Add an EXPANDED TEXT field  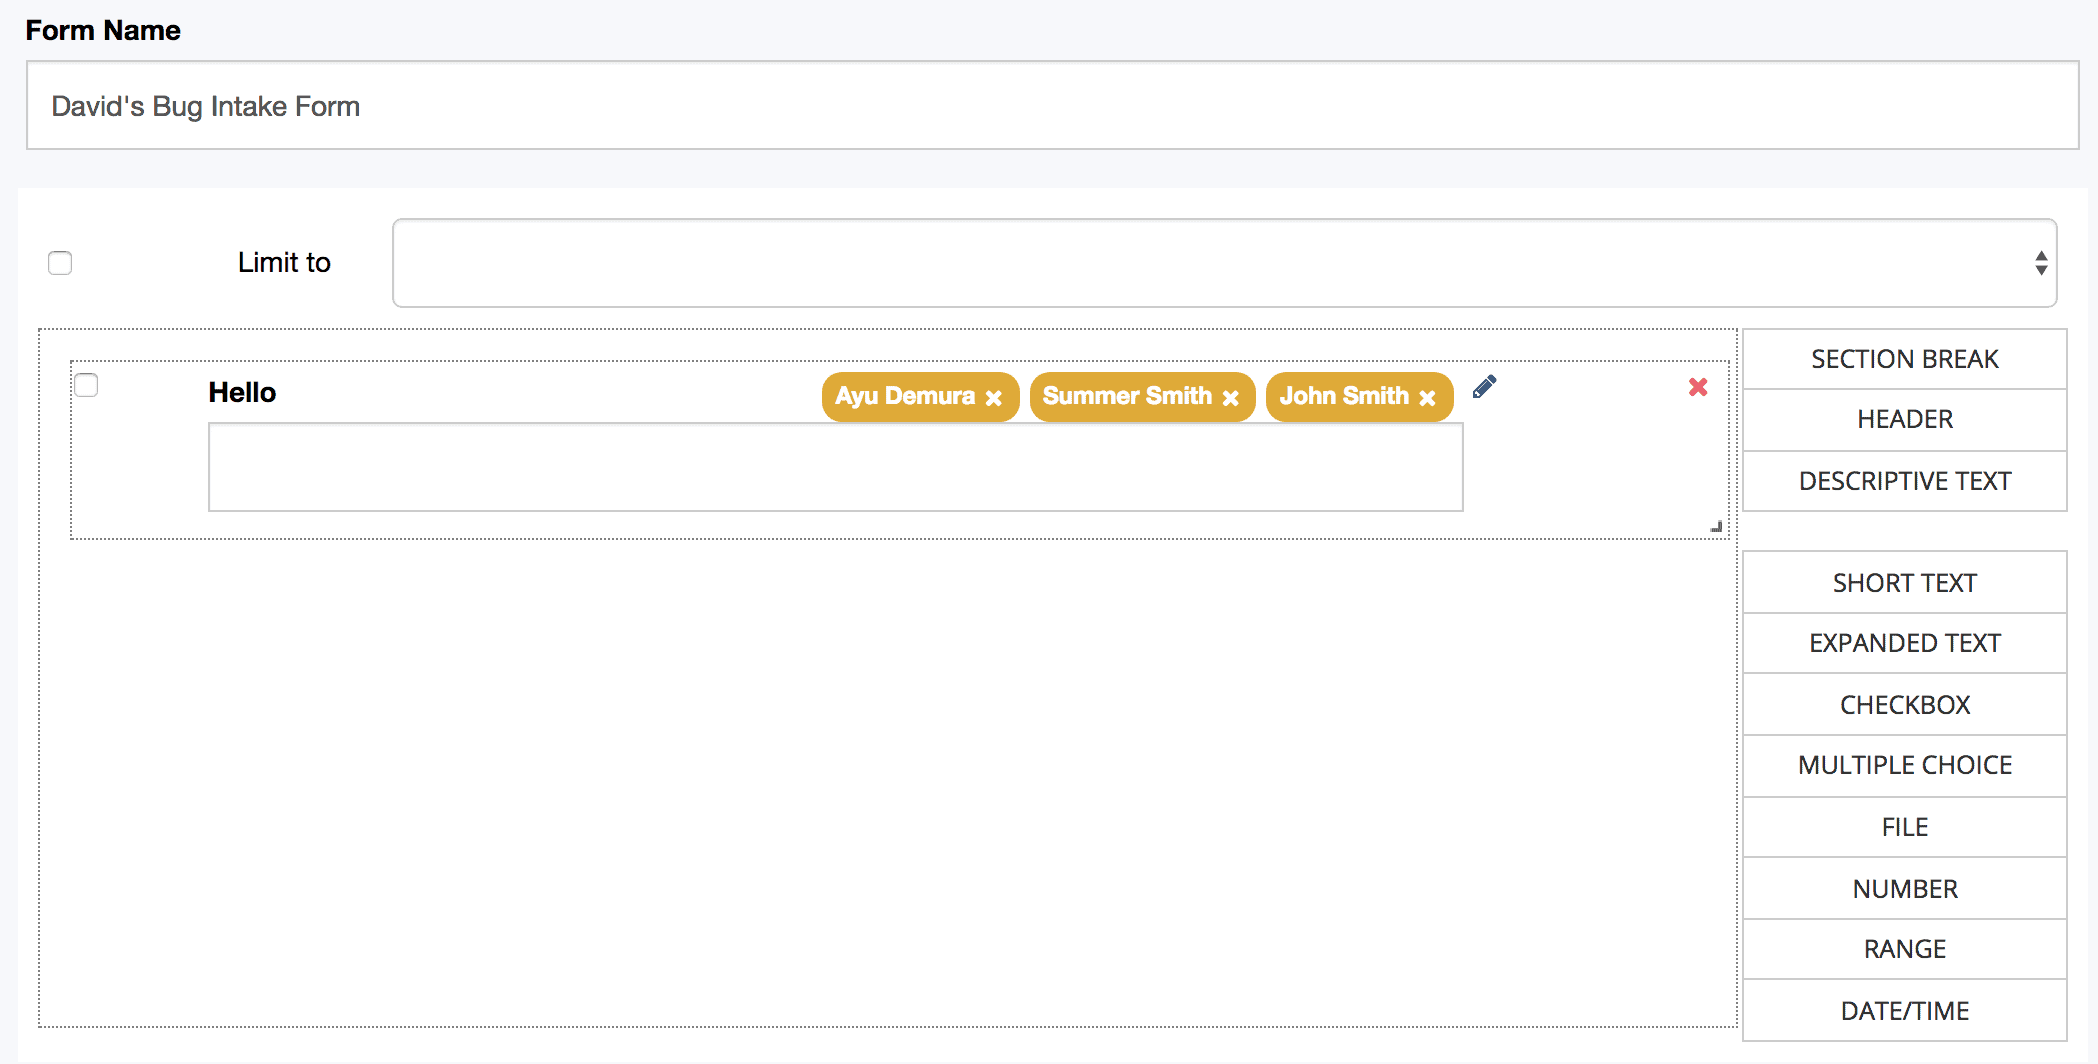[x=1904, y=643]
